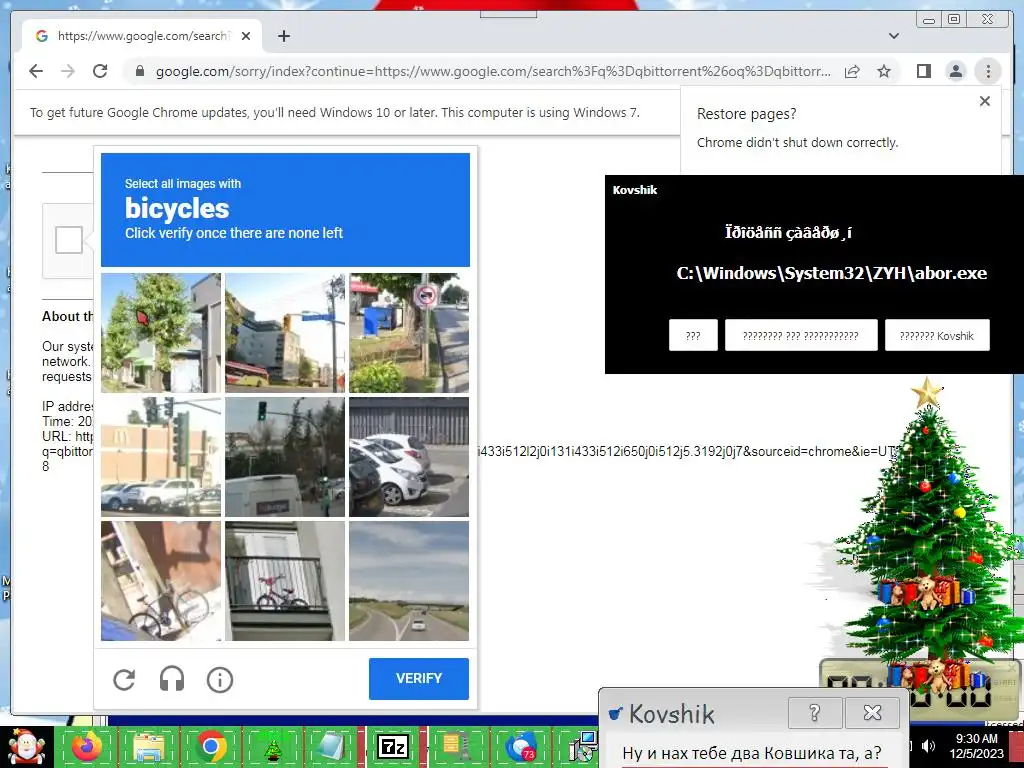Viewport: 1024px width, 768px height.
Task: Click the Kovshik balloon help button
Action: 814,712
